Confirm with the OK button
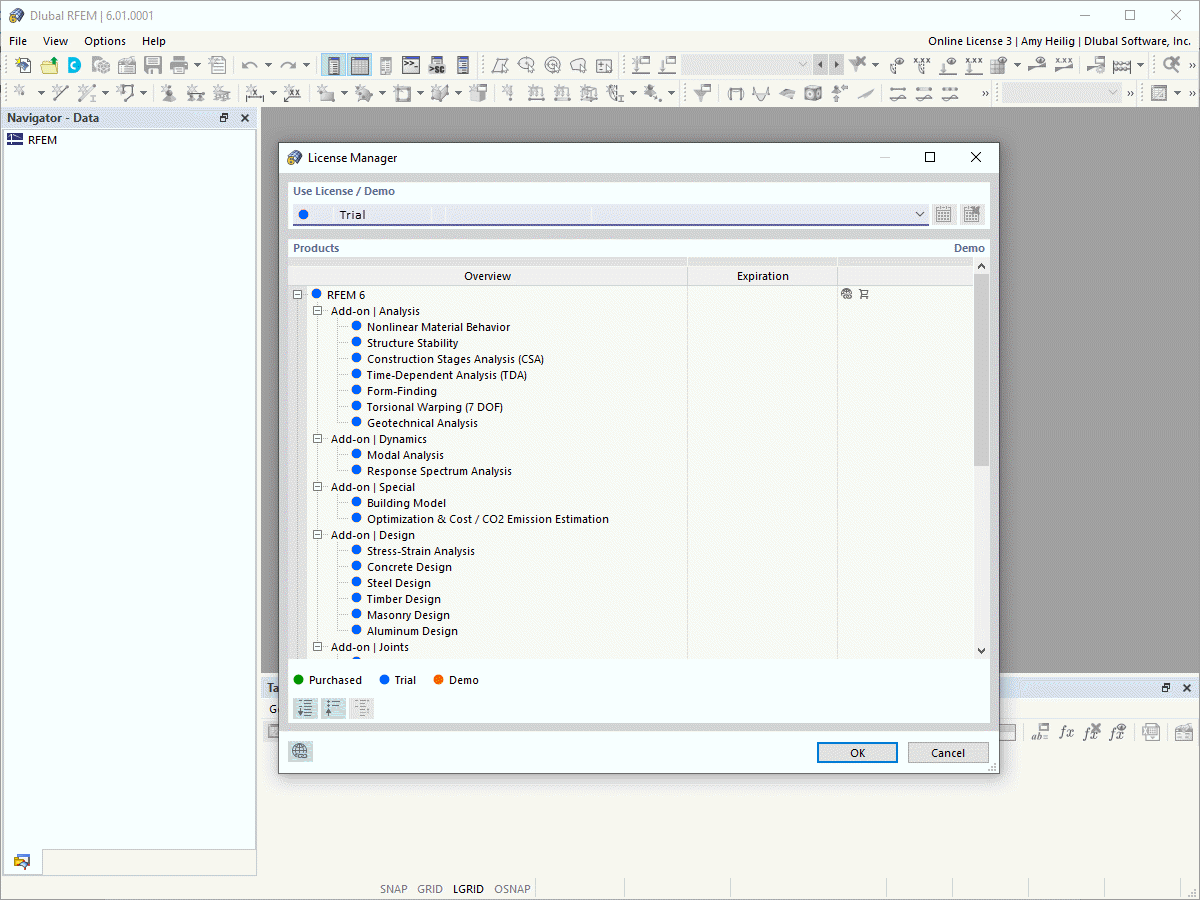 (857, 752)
